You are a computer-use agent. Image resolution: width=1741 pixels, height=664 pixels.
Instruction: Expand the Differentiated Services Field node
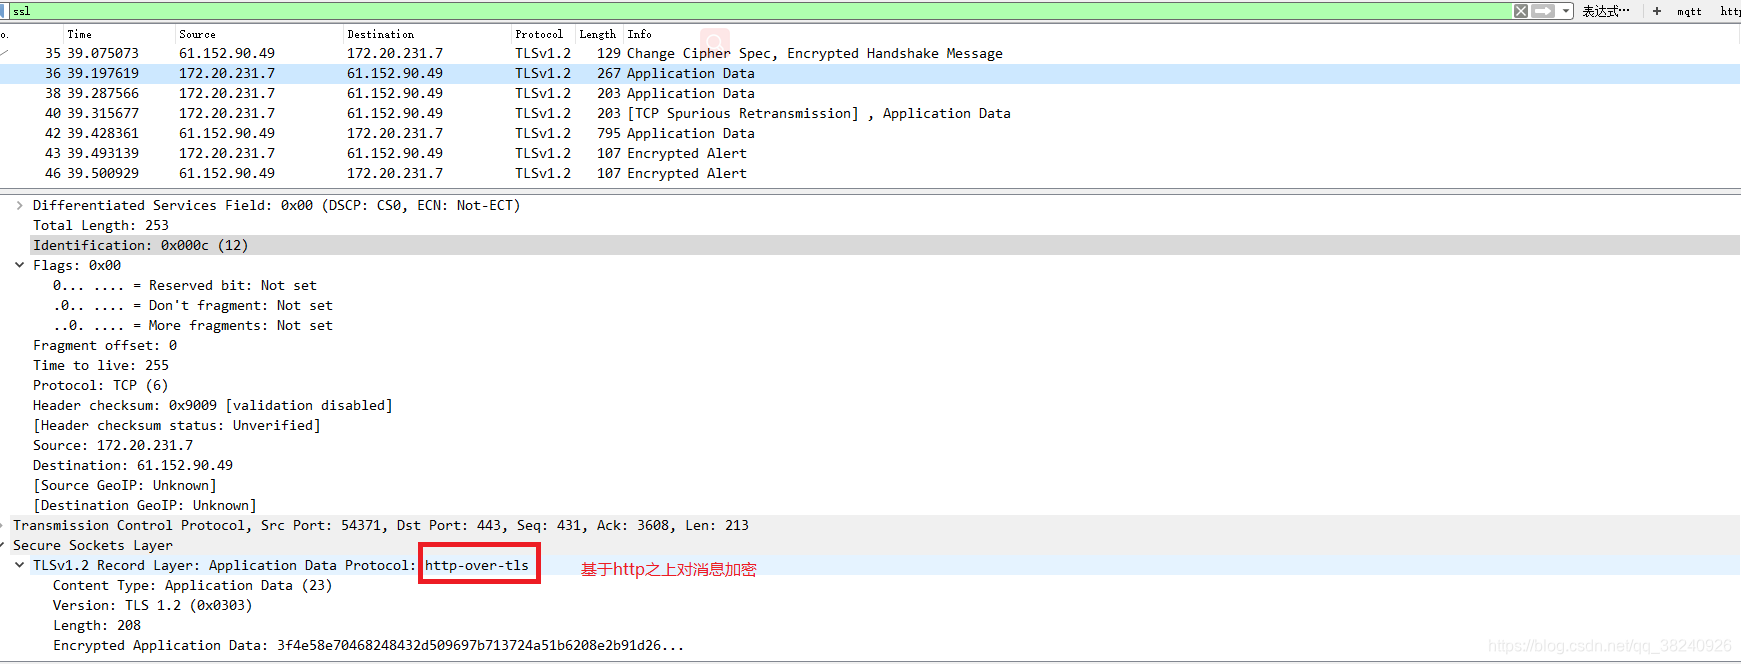click(19, 205)
